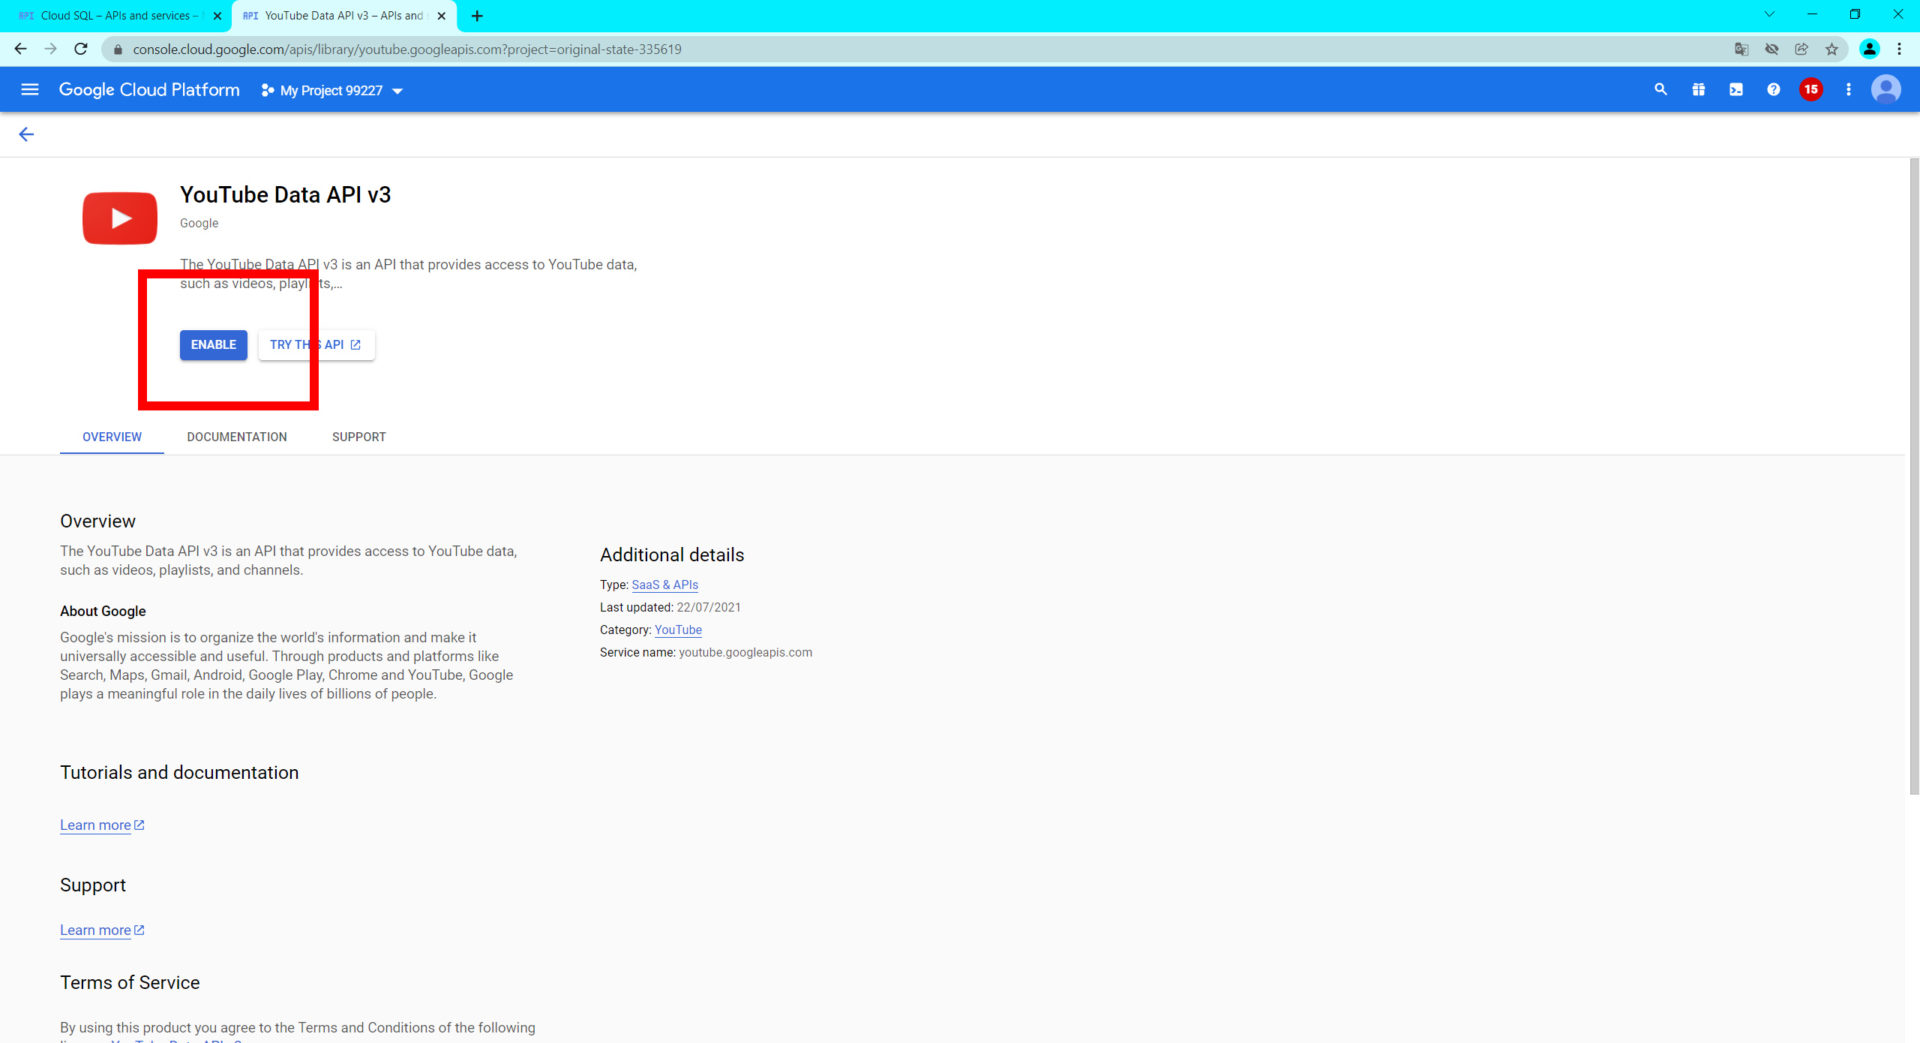This screenshot has width=1920, height=1043.
Task: Open the tab search chevron
Action: click(x=1769, y=14)
